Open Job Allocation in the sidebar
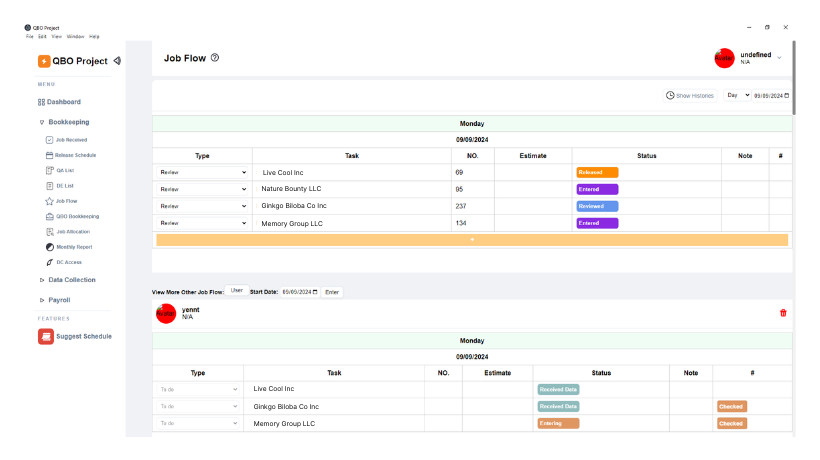The height and width of the screenshot is (460, 820). pyautogui.click(x=73, y=231)
